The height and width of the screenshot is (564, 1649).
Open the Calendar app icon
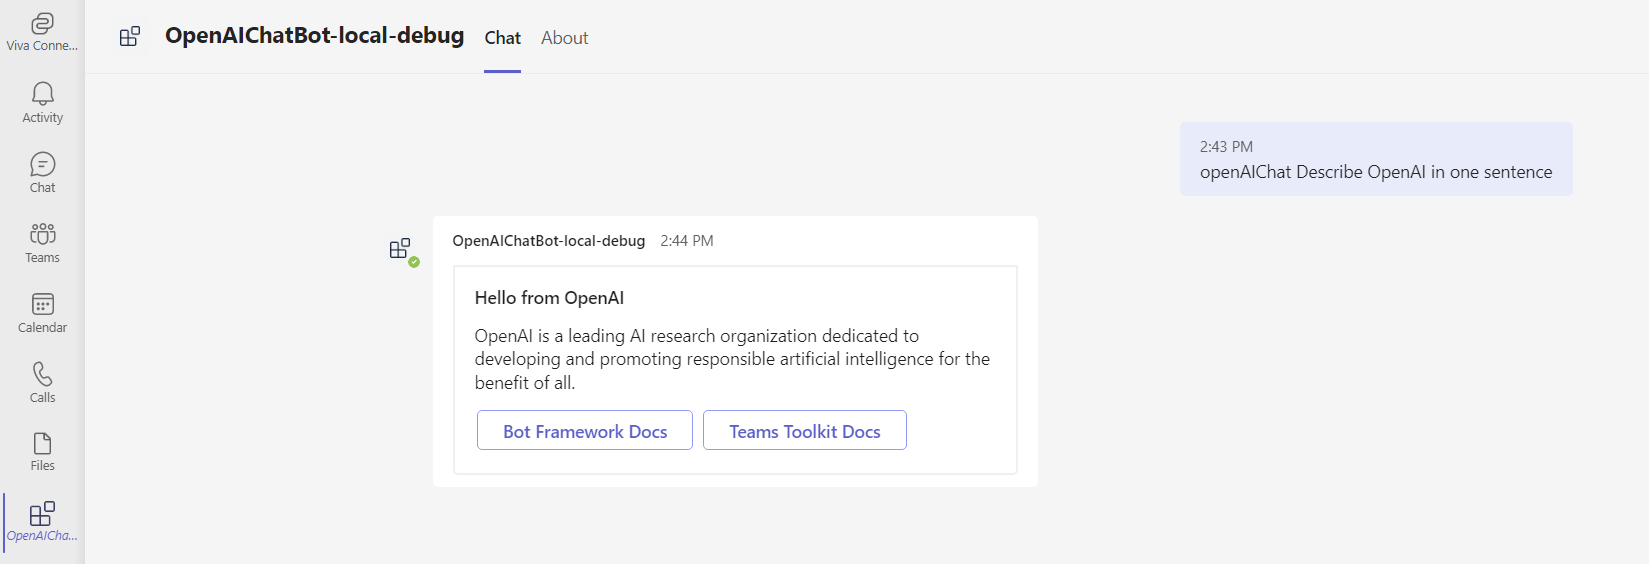42,312
